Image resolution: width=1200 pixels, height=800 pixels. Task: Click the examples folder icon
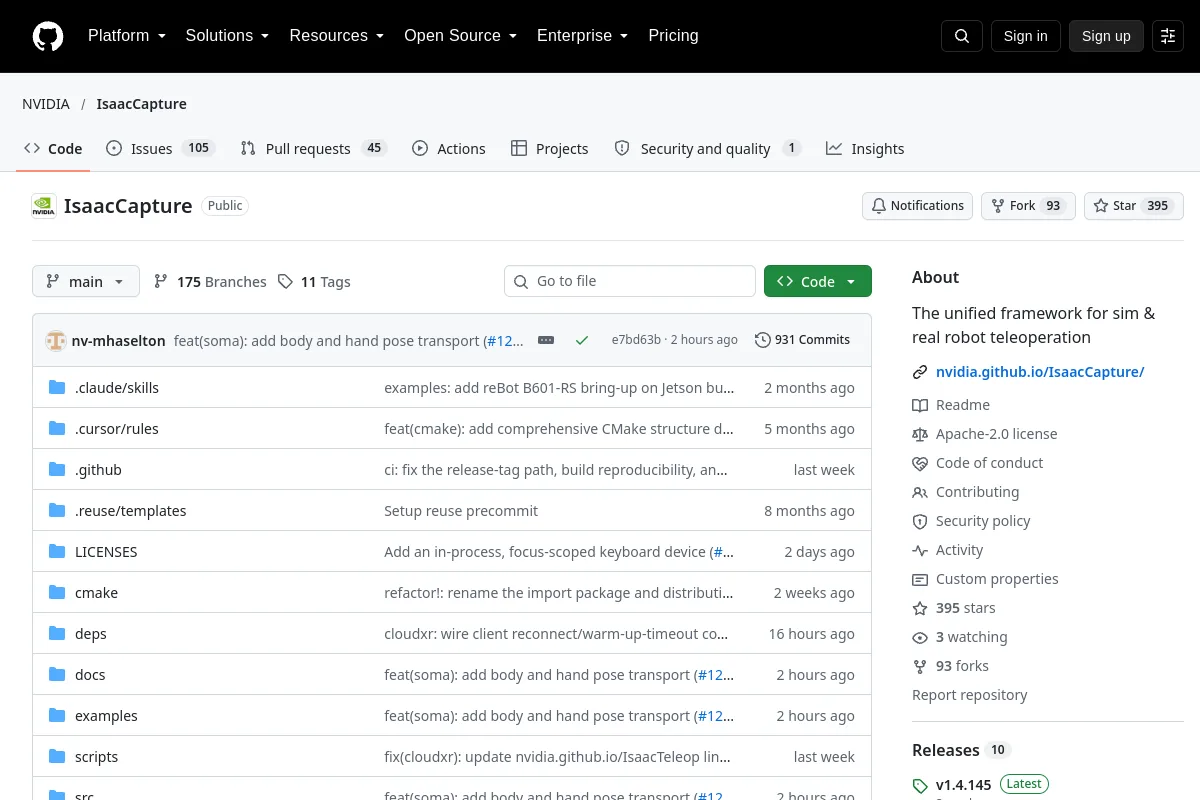pyautogui.click(x=57, y=716)
